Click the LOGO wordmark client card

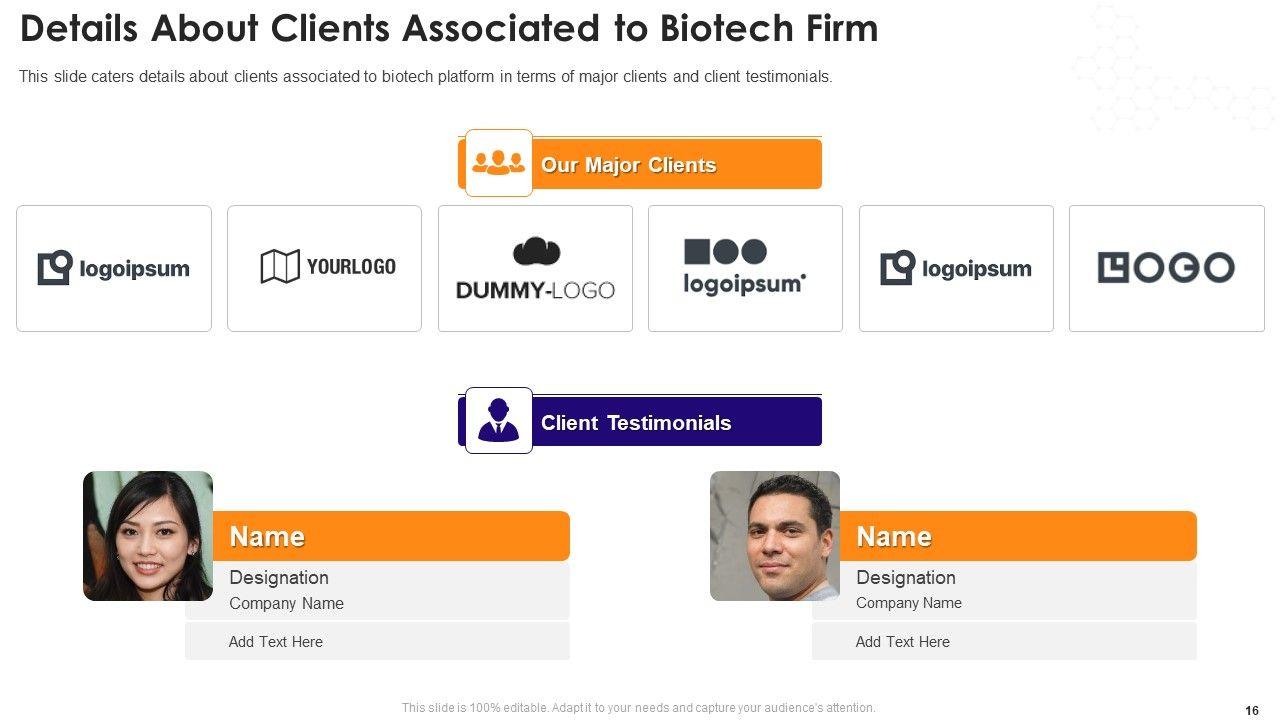1166,268
